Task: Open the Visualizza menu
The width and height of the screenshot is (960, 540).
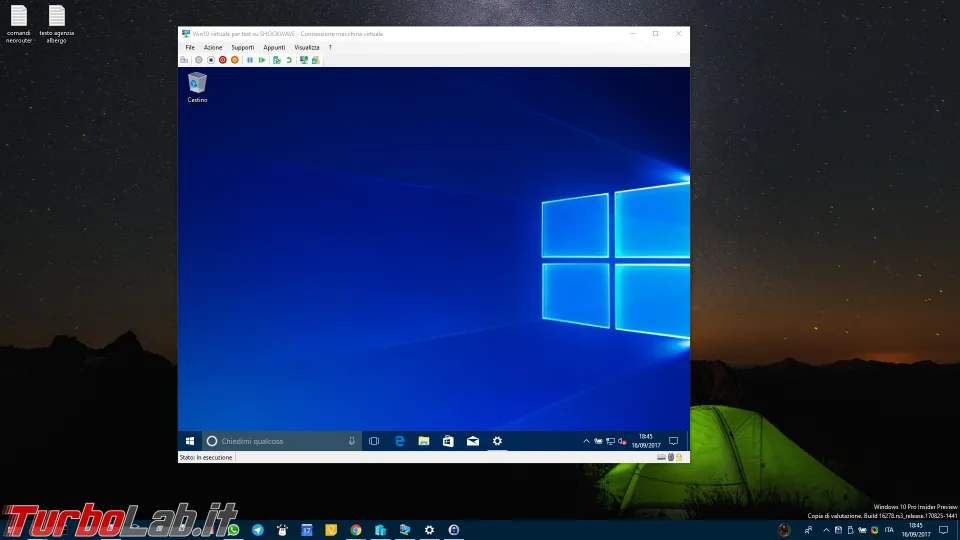Action: pos(307,47)
